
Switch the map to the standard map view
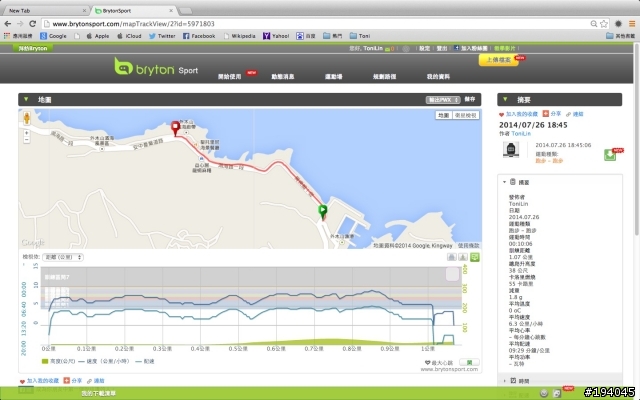point(444,116)
